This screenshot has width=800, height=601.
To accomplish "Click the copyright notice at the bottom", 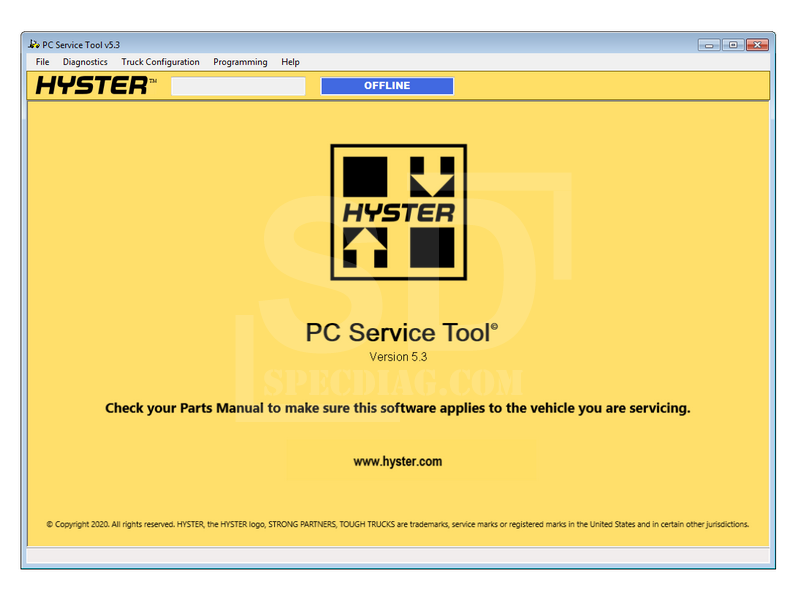I will point(398,524).
